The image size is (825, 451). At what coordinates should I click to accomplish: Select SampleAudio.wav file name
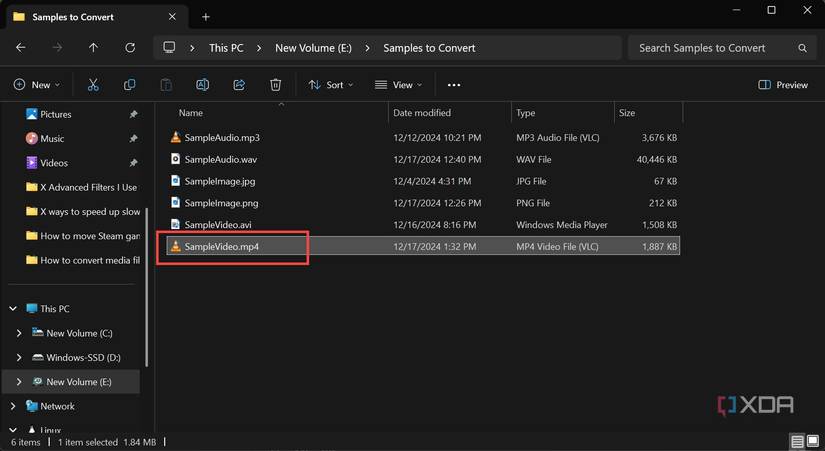220,159
